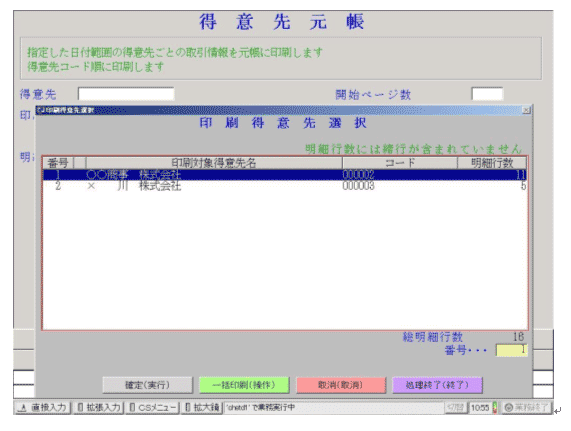Click the 明細行数 column header
The width and height of the screenshot is (571, 431).
(x=492, y=163)
